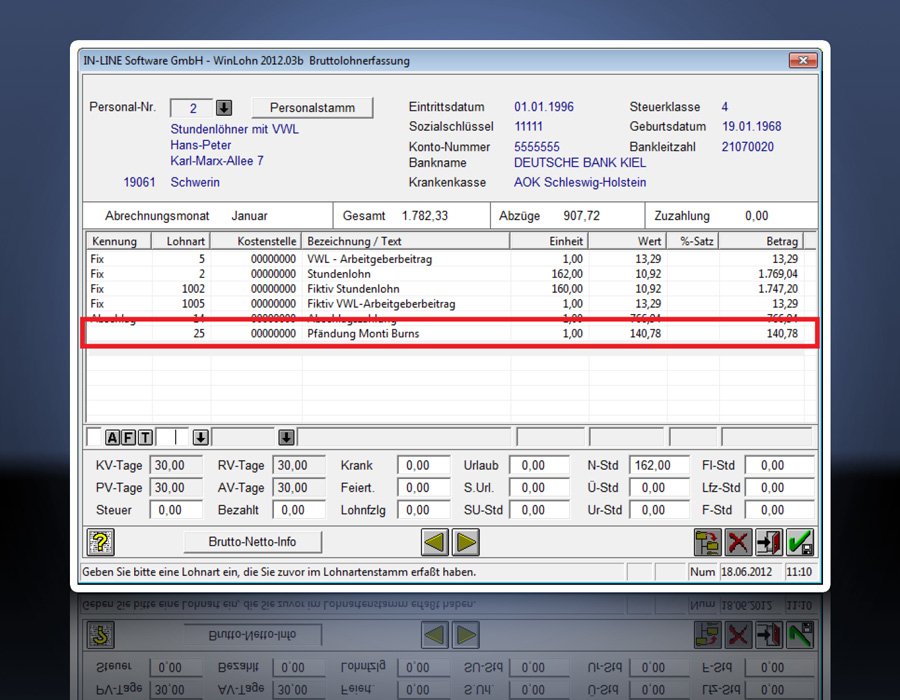
Task: Click the exit door icon
Action: pyautogui.click(x=769, y=542)
